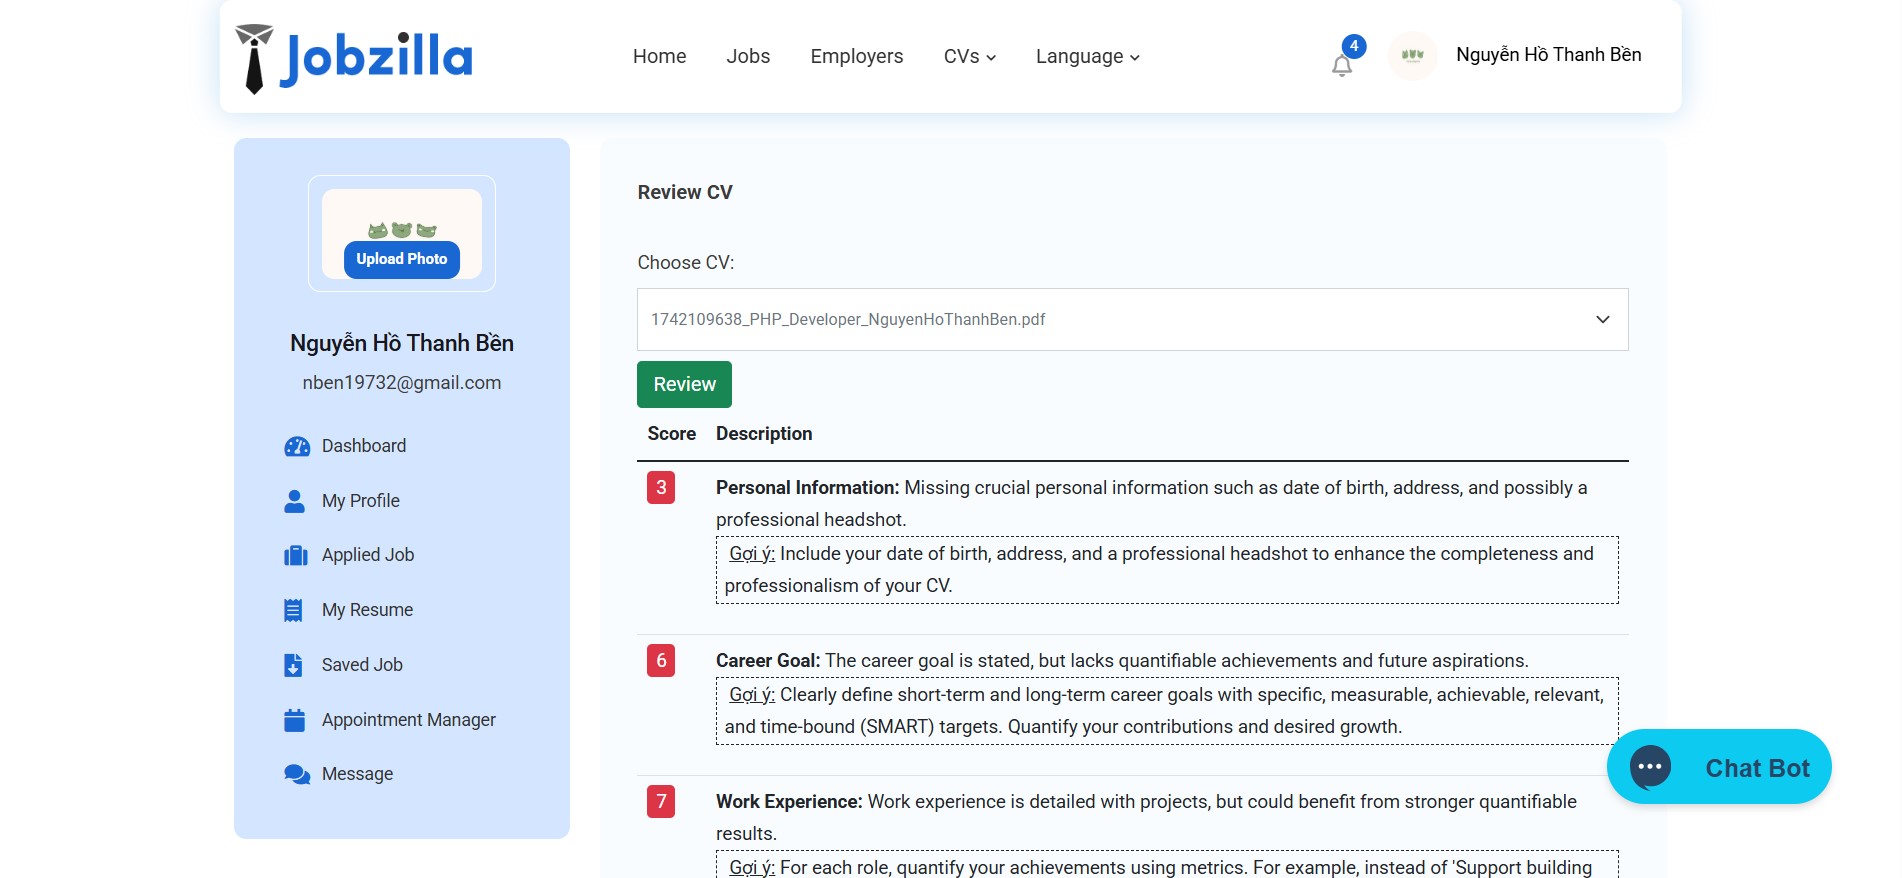Screen dimensions: 1902x878
Task: Open the Choose CV file dropdown
Action: 1132,319
